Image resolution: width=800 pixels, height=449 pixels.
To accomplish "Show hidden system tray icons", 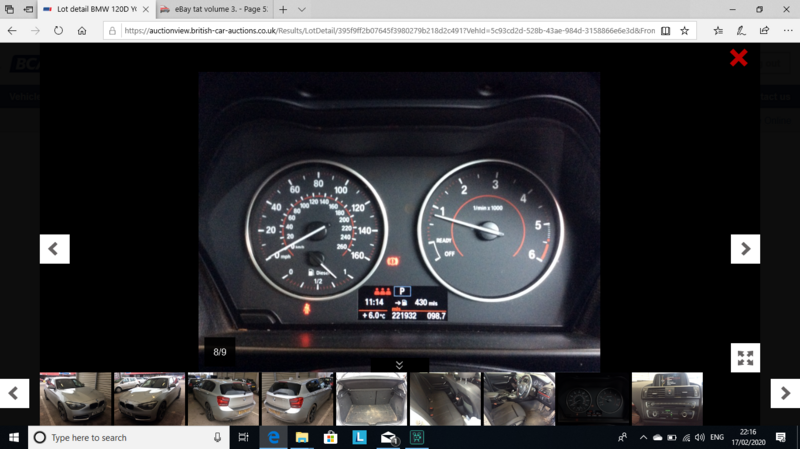I will point(643,437).
